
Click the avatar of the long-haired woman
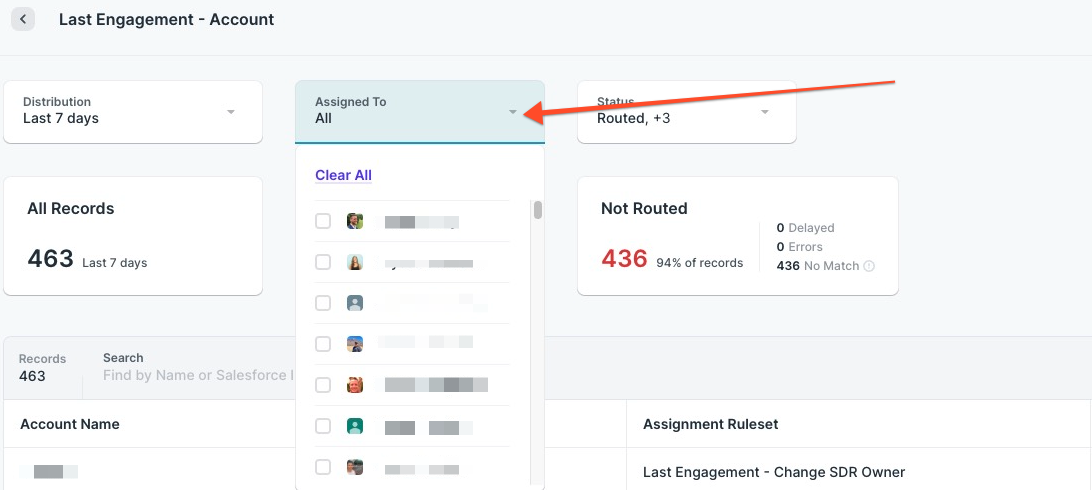pyautogui.click(x=354, y=262)
